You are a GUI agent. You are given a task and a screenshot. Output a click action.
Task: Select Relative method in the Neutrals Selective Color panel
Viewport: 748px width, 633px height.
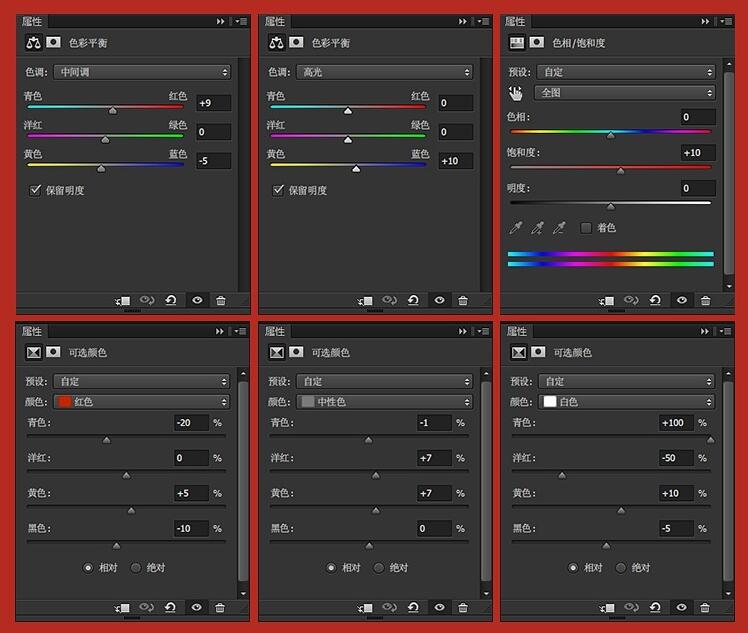click(331, 568)
